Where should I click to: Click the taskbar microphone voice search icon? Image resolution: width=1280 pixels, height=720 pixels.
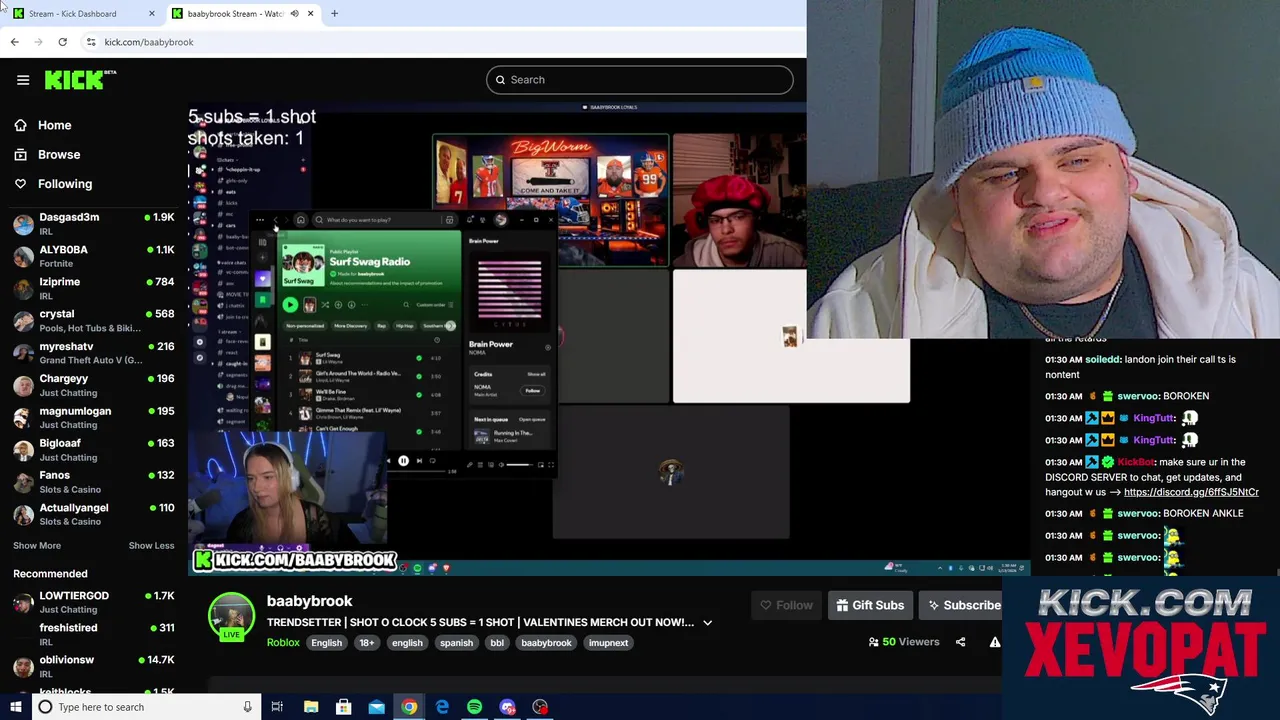point(247,707)
